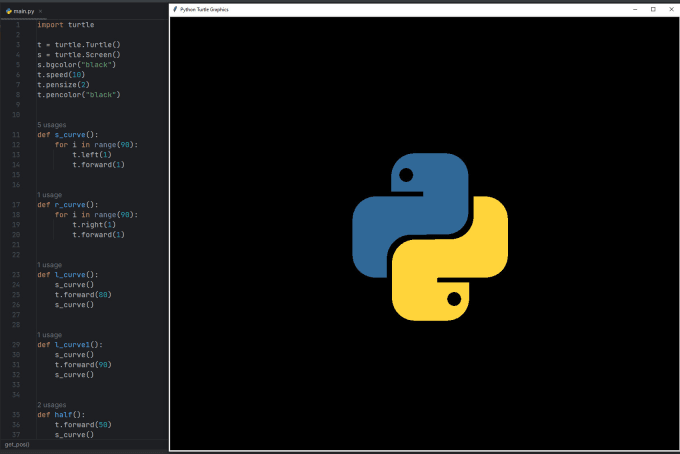Click the get_pos() breadcrumb at editor bottom
This screenshot has width=680, height=454.
tap(17, 444)
